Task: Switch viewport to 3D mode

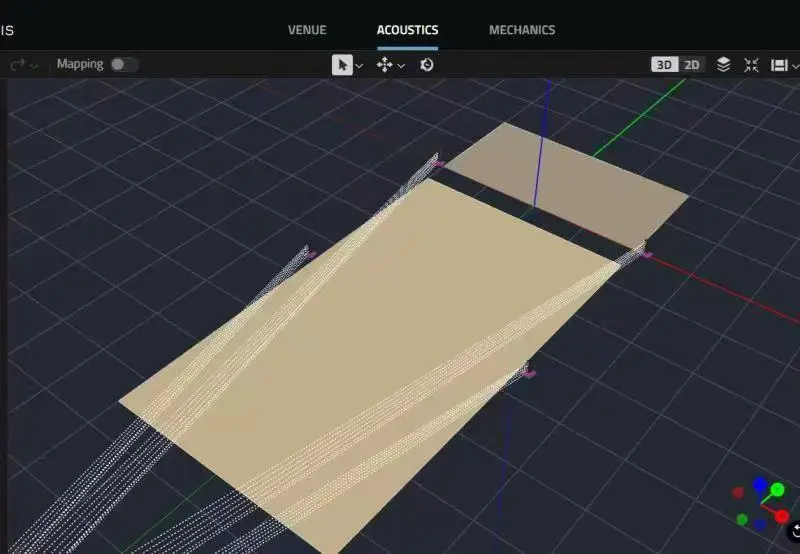Action: 664,65
